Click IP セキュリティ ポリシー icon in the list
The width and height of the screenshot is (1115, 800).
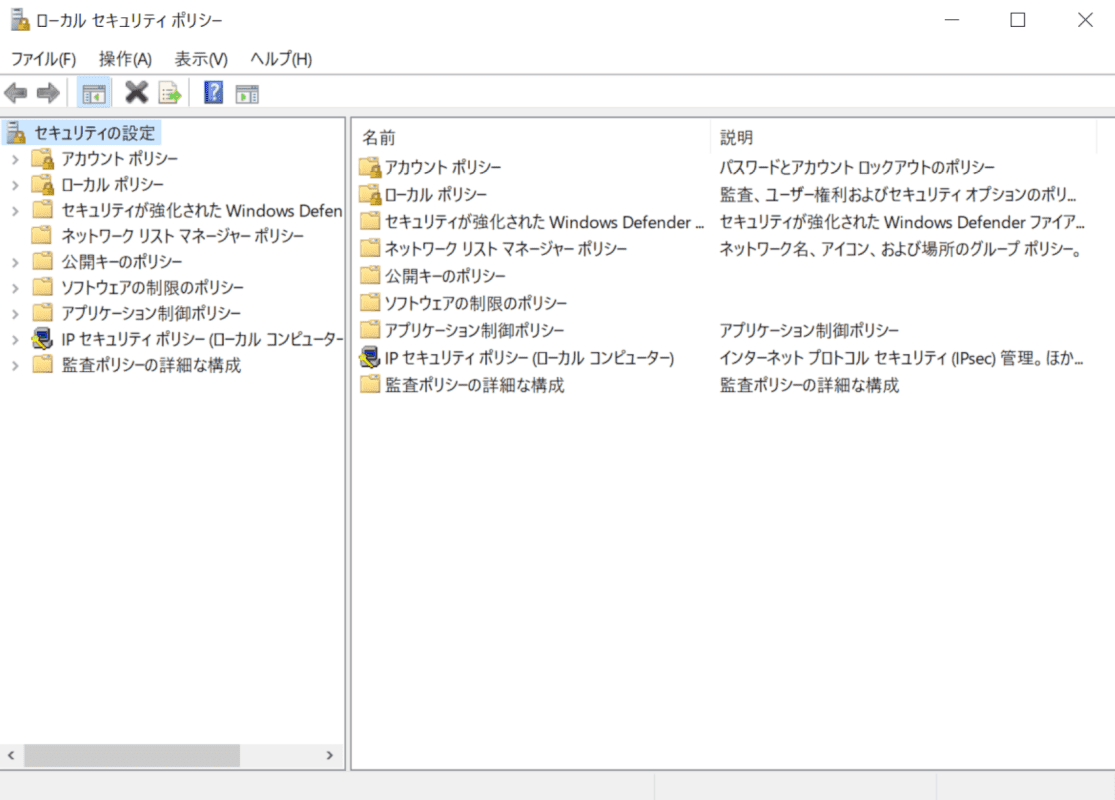(x=370, y=357)
